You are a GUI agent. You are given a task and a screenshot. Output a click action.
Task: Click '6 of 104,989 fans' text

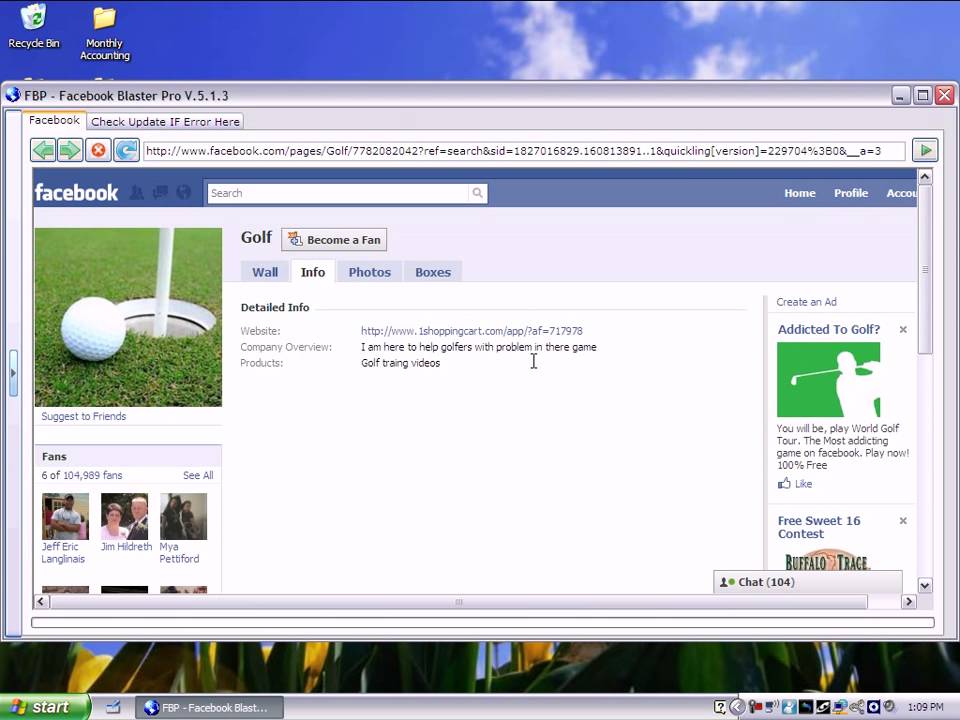pyautogui.click(x=82, y=475)
